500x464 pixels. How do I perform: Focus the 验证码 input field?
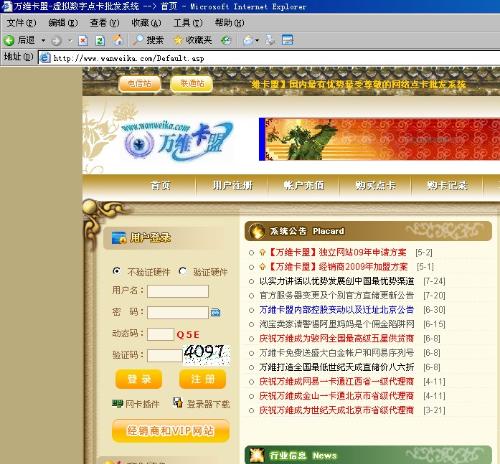pyautogui.click(x=165, y=355)
